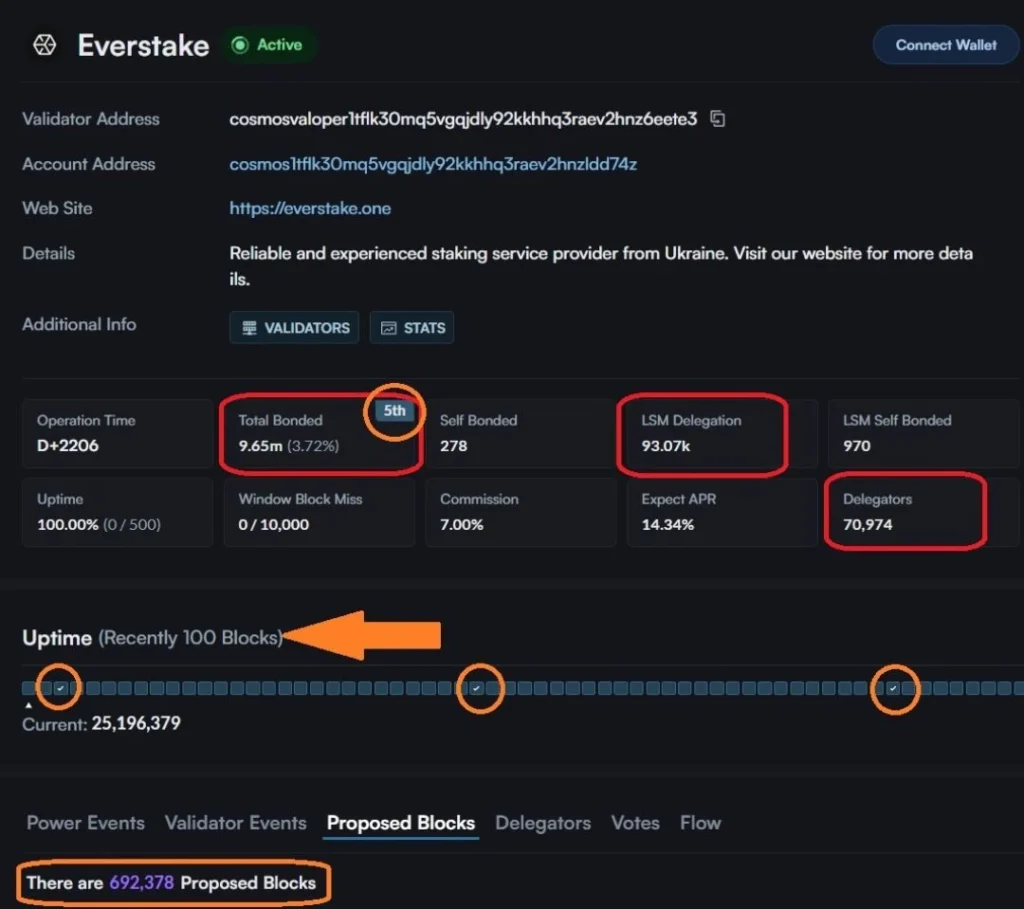The image size is (1024, 909).
Task: Switch to the Validator Events tab
Action: tap(236, 823)
